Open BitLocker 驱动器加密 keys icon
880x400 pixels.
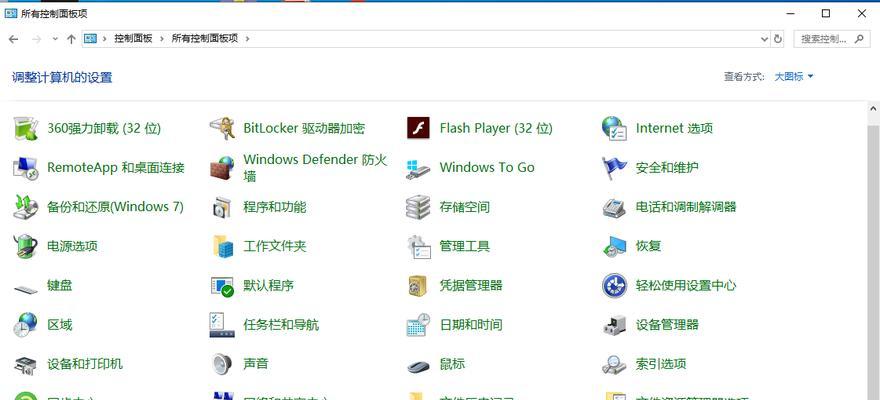pos(222,128)
